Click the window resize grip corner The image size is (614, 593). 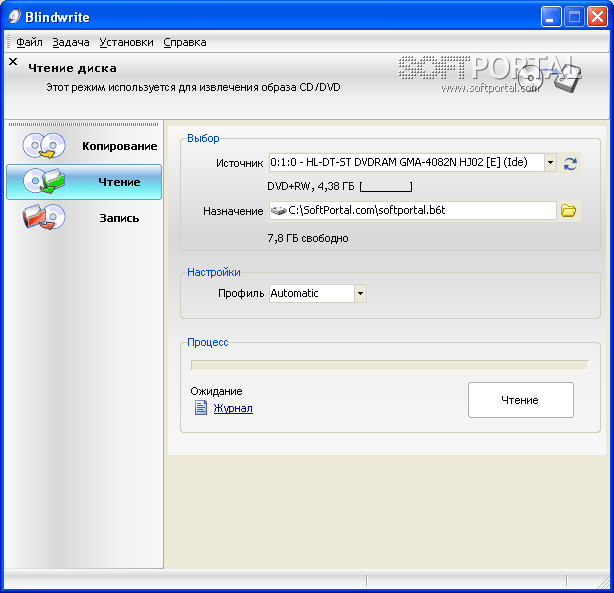pos(604,583)
